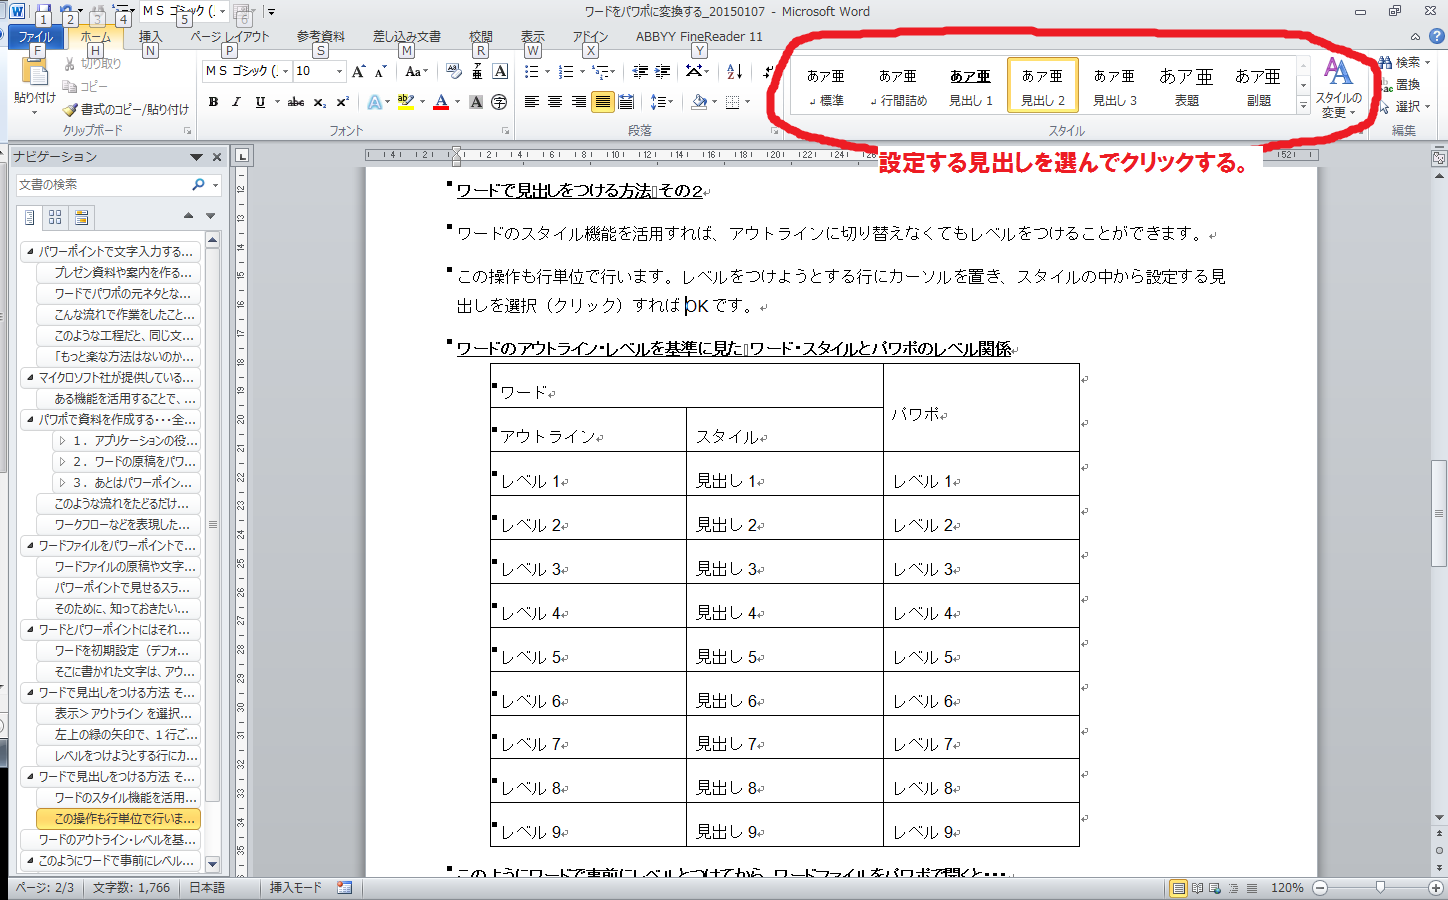1448x900 pixels.
Task: Clear formatting with the eraser icon
Action: pos(454,72)
